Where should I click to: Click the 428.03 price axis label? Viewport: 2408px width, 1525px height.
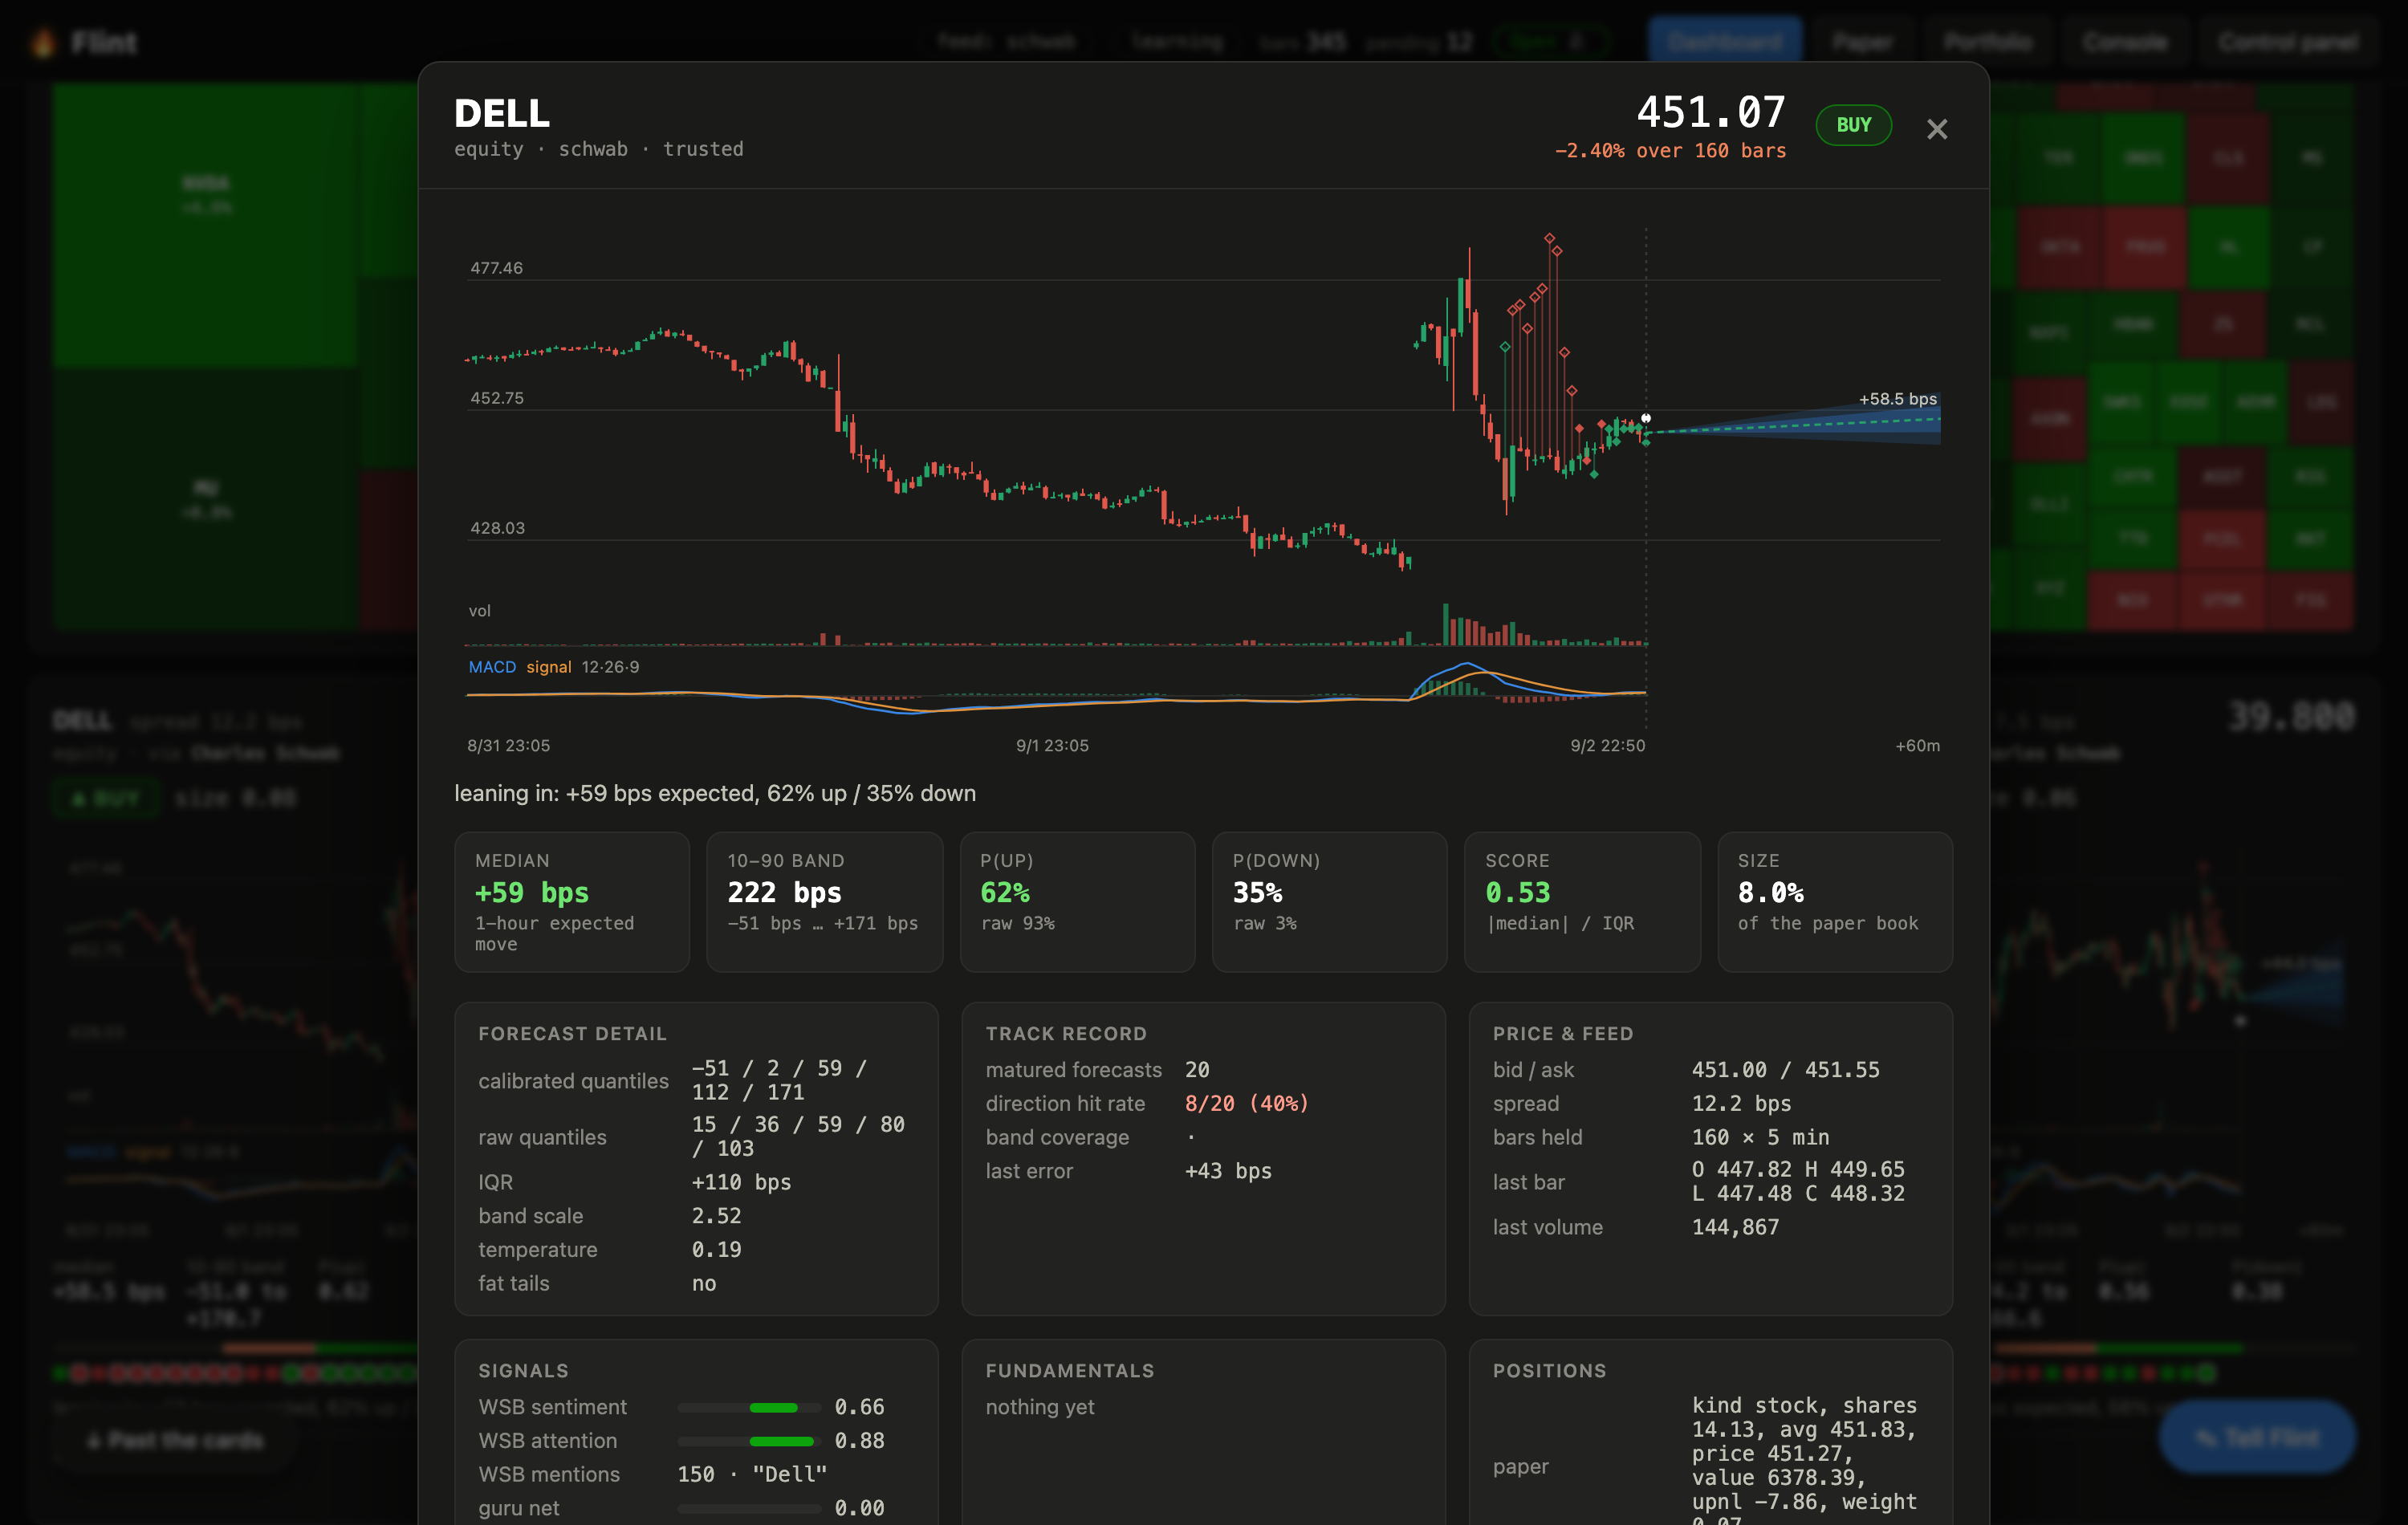point(497,528)
